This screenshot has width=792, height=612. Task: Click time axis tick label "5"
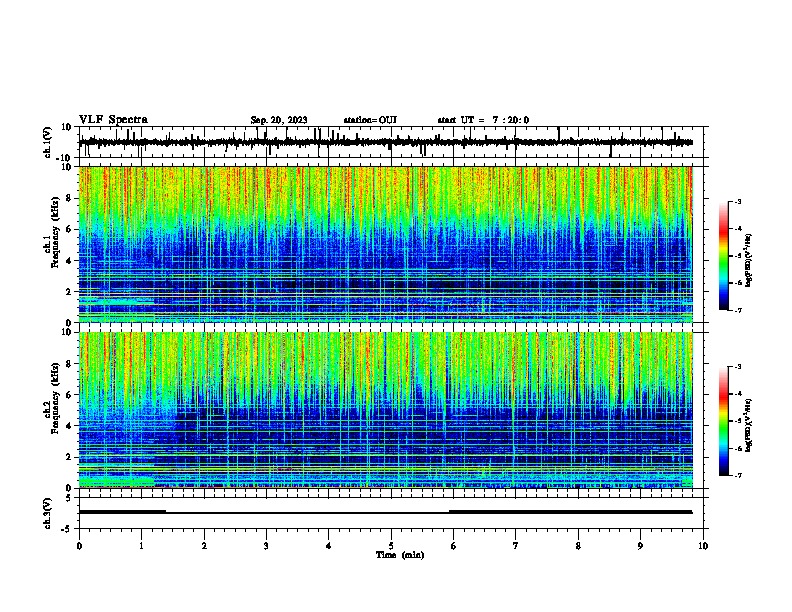(x=391, y=546)
